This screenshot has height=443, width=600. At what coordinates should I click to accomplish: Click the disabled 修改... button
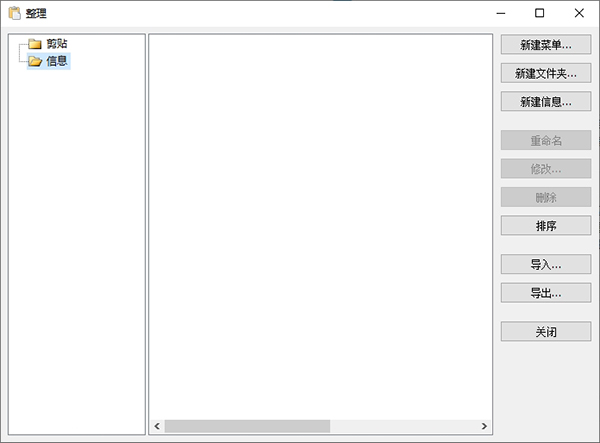tap(546, 169)
